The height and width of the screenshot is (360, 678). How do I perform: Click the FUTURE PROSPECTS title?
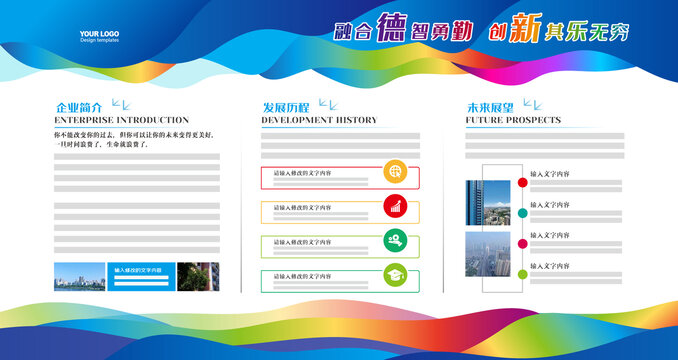click(513, 120)
